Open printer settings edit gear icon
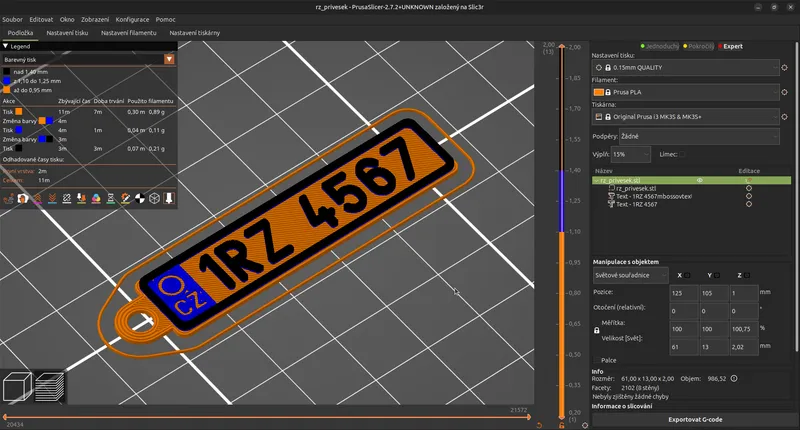The width and height of the screenshot is (800, 430). pyautogui.click(x=785, y=117)
